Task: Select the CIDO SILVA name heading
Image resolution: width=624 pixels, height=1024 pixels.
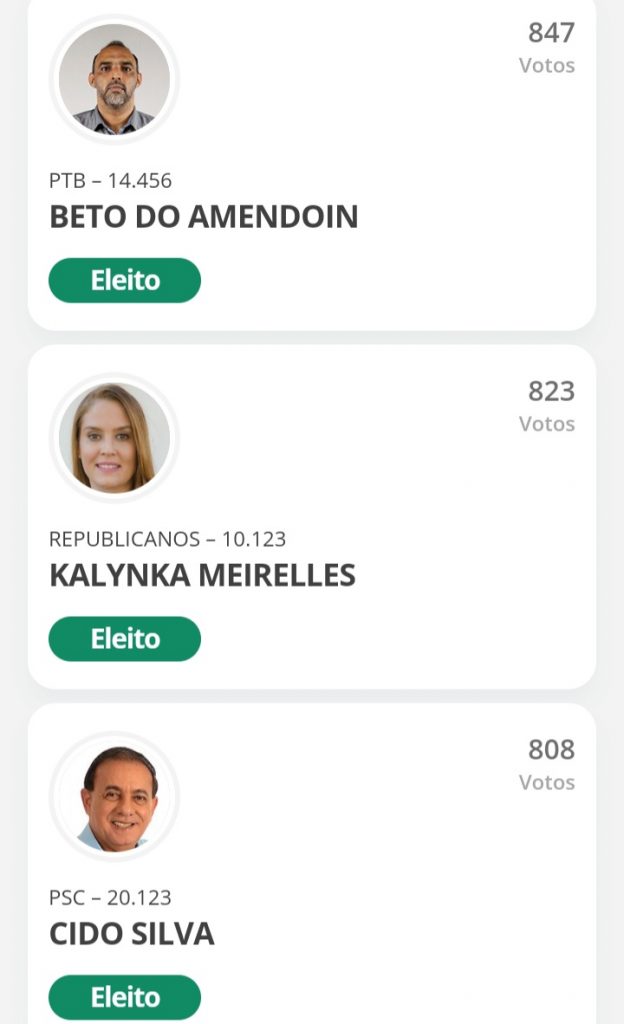Action: [x=132, y=934]
